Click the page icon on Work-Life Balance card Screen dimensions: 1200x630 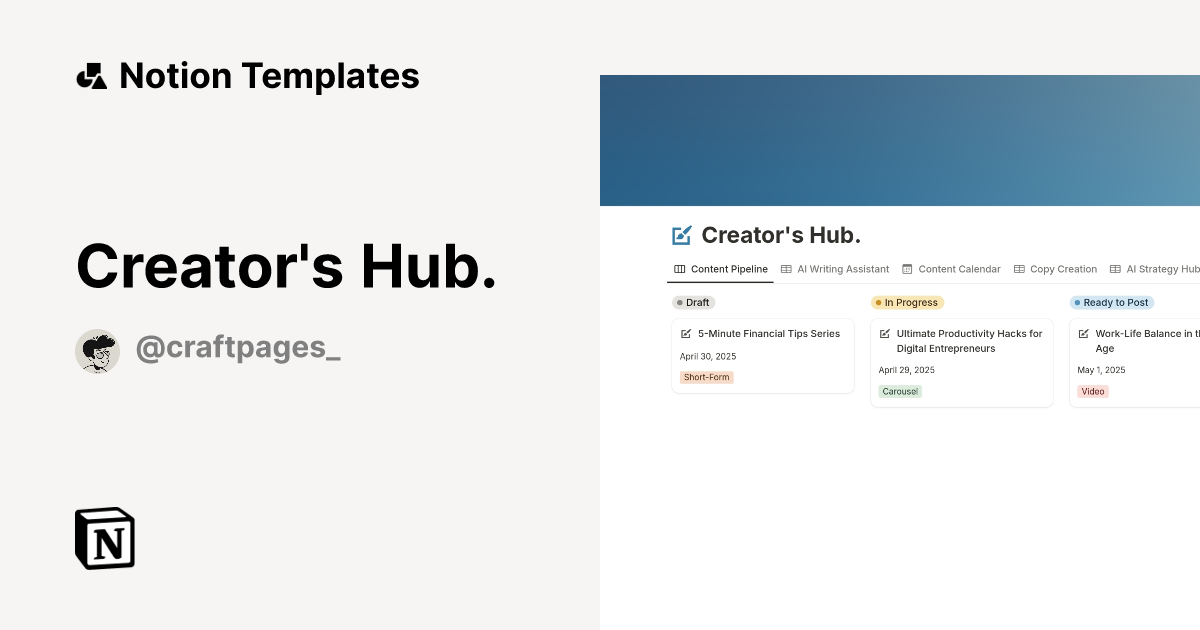tap(1082, 333)
